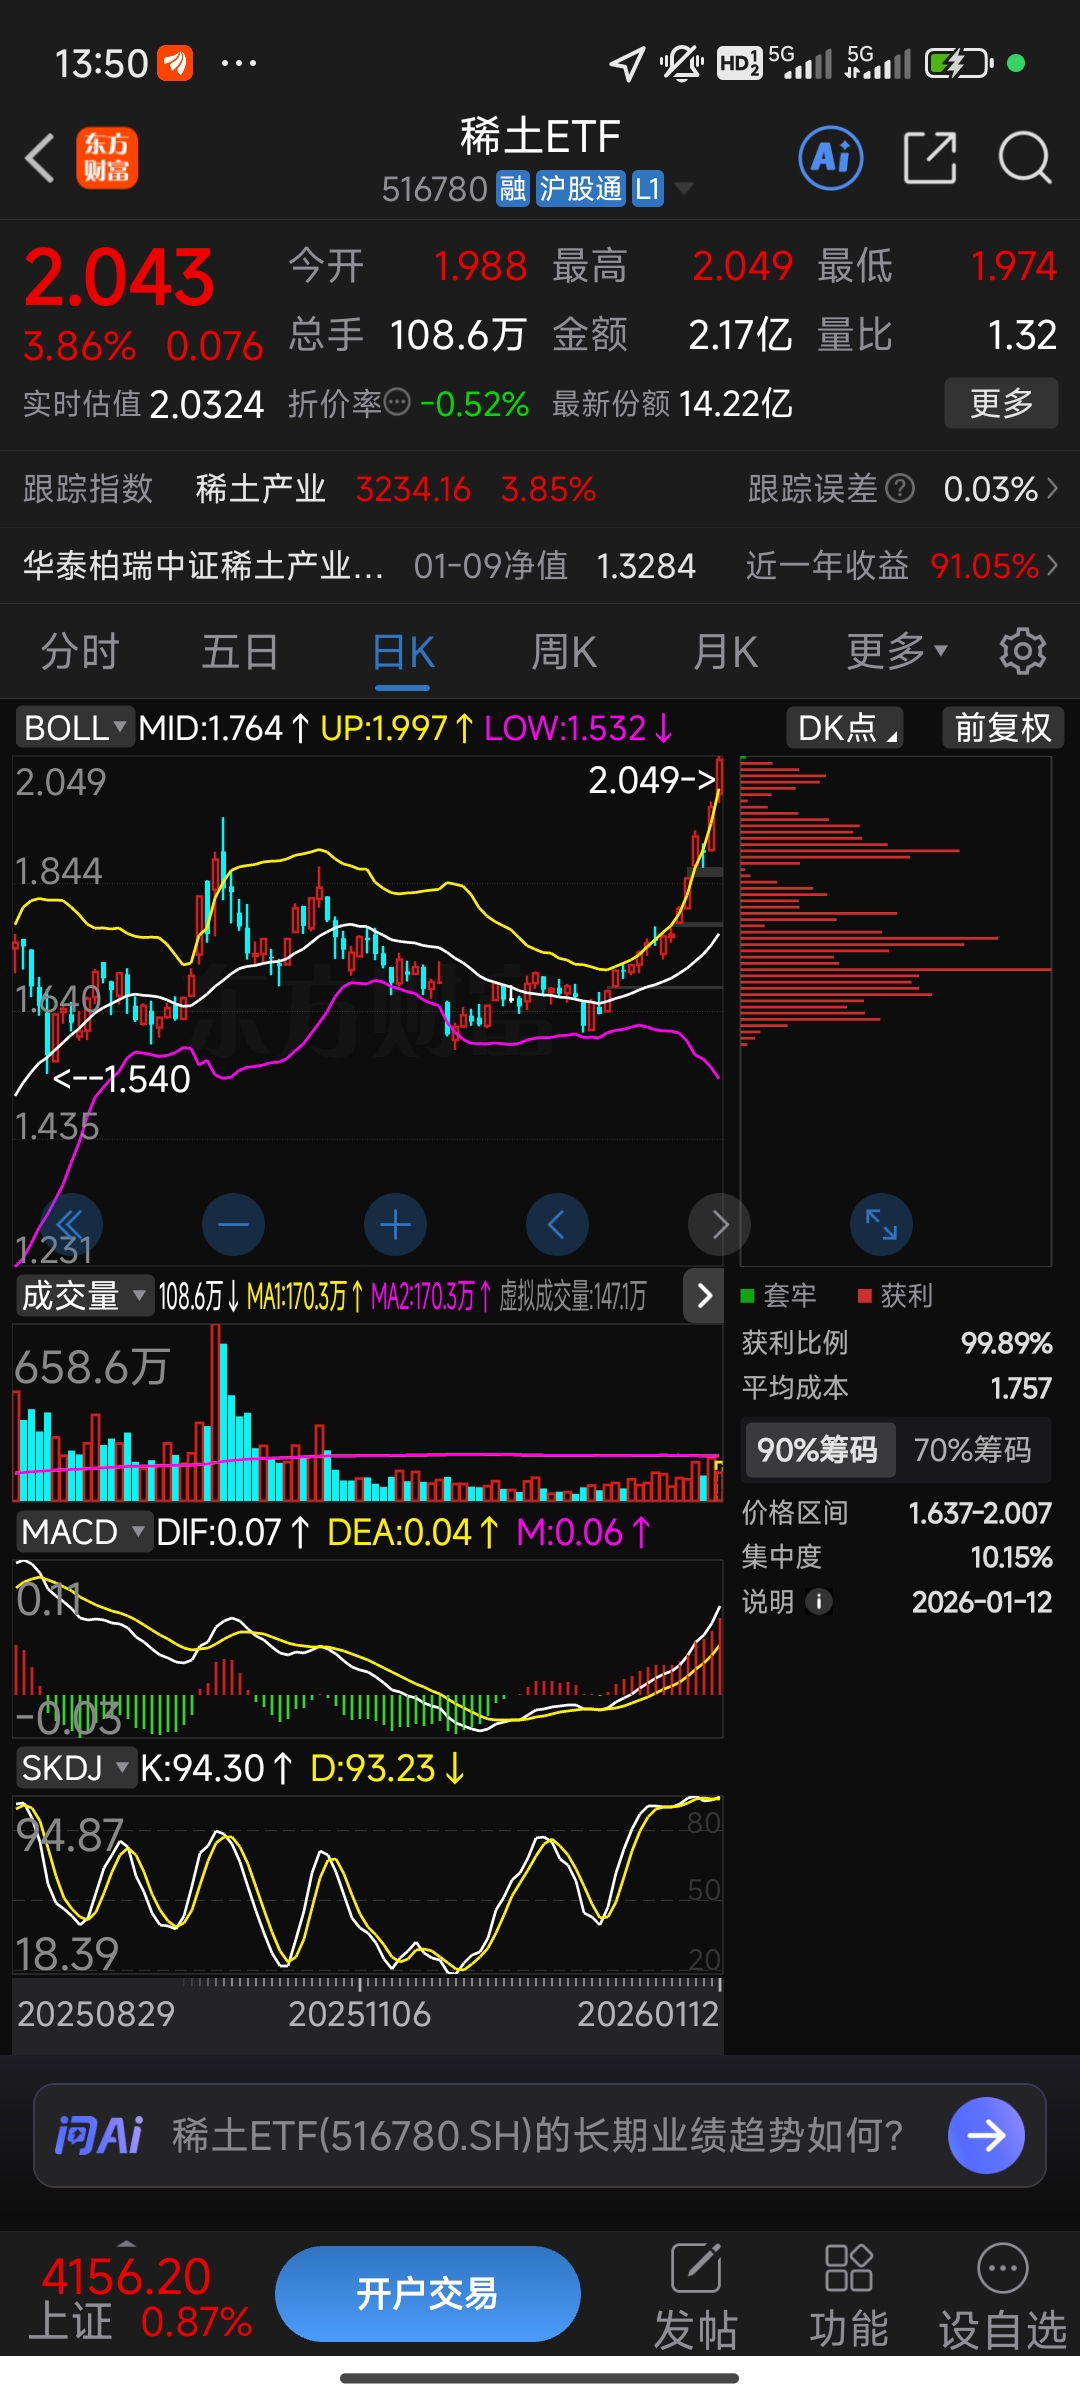Tap the 说明 info icon
The width and height of the screenshot is (1080, 2400).
click(819, 1602)
